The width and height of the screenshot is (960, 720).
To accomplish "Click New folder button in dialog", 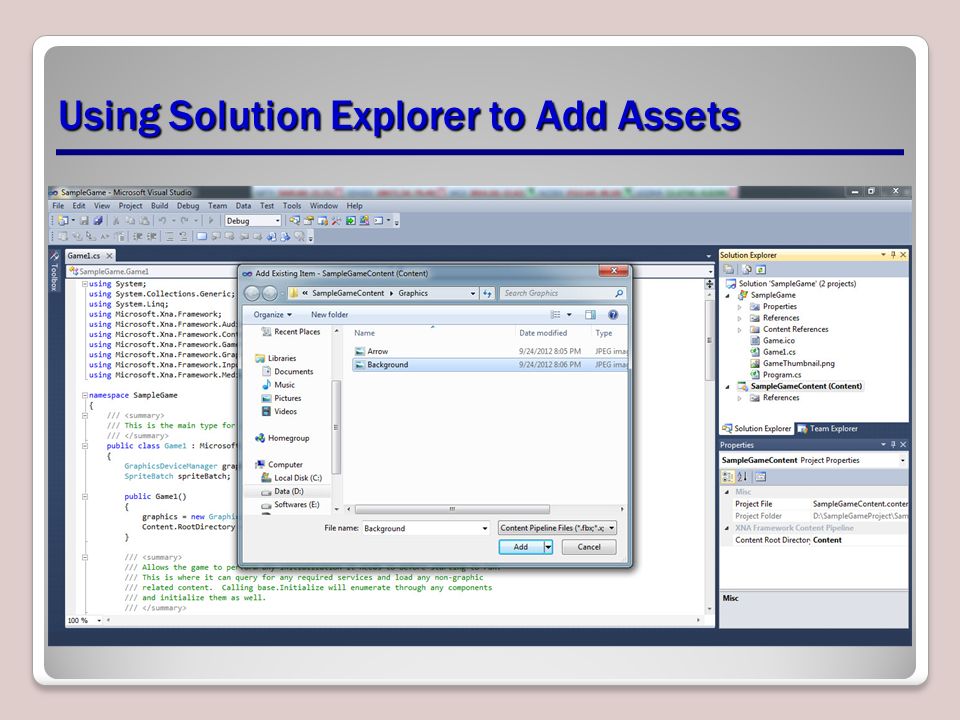I will [329, 315].
